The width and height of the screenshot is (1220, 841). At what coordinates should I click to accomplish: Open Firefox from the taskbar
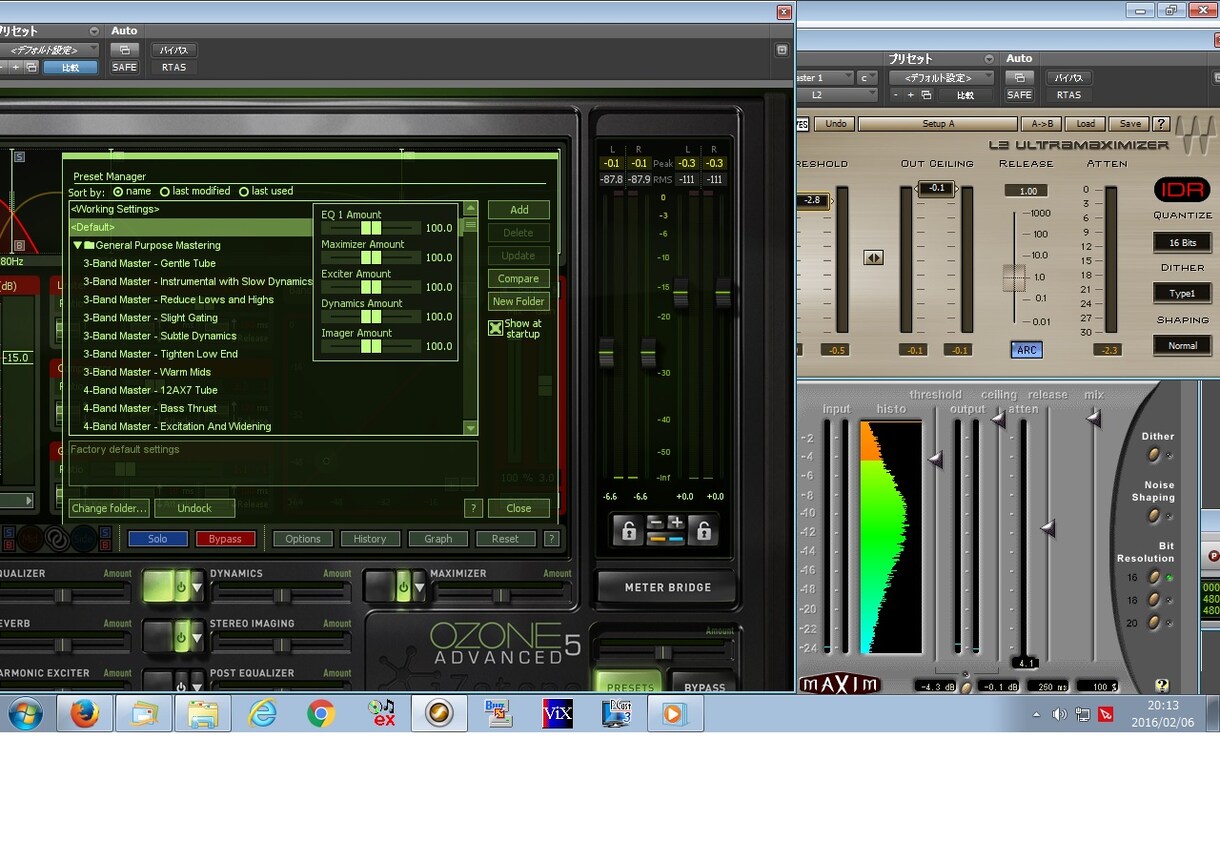(x=84, y=714)
